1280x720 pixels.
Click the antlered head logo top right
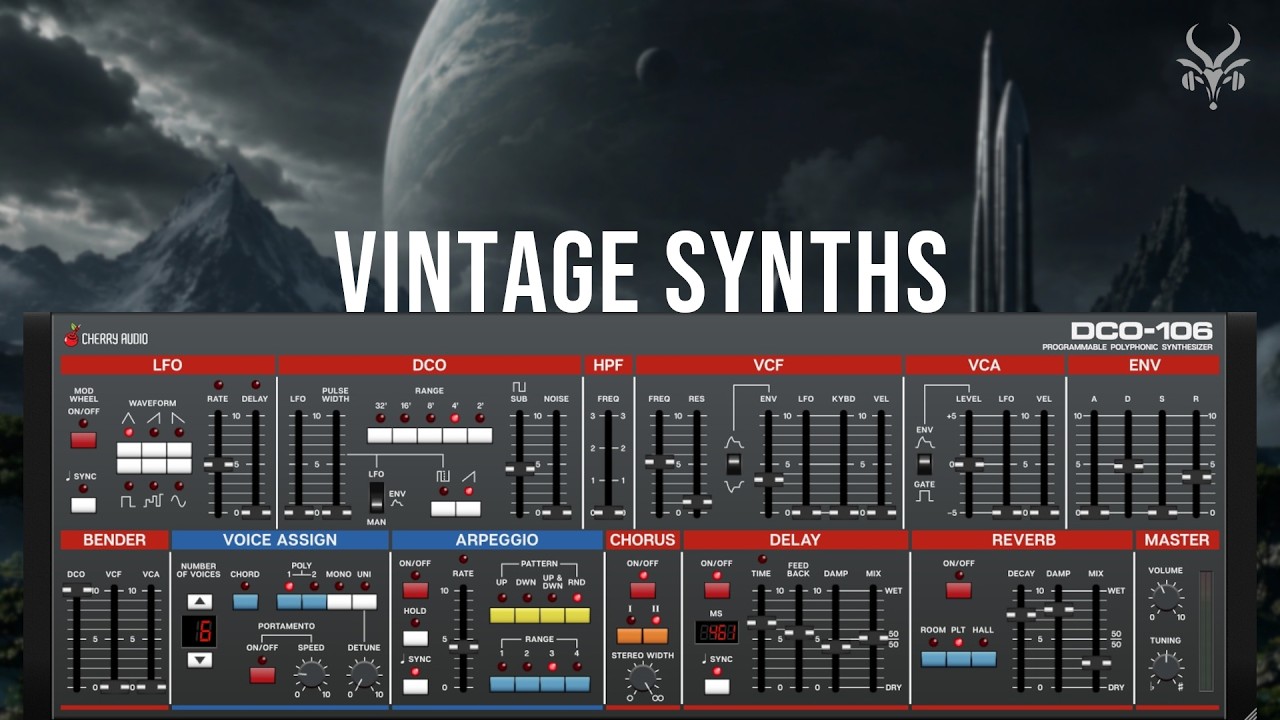[1213, 67]
